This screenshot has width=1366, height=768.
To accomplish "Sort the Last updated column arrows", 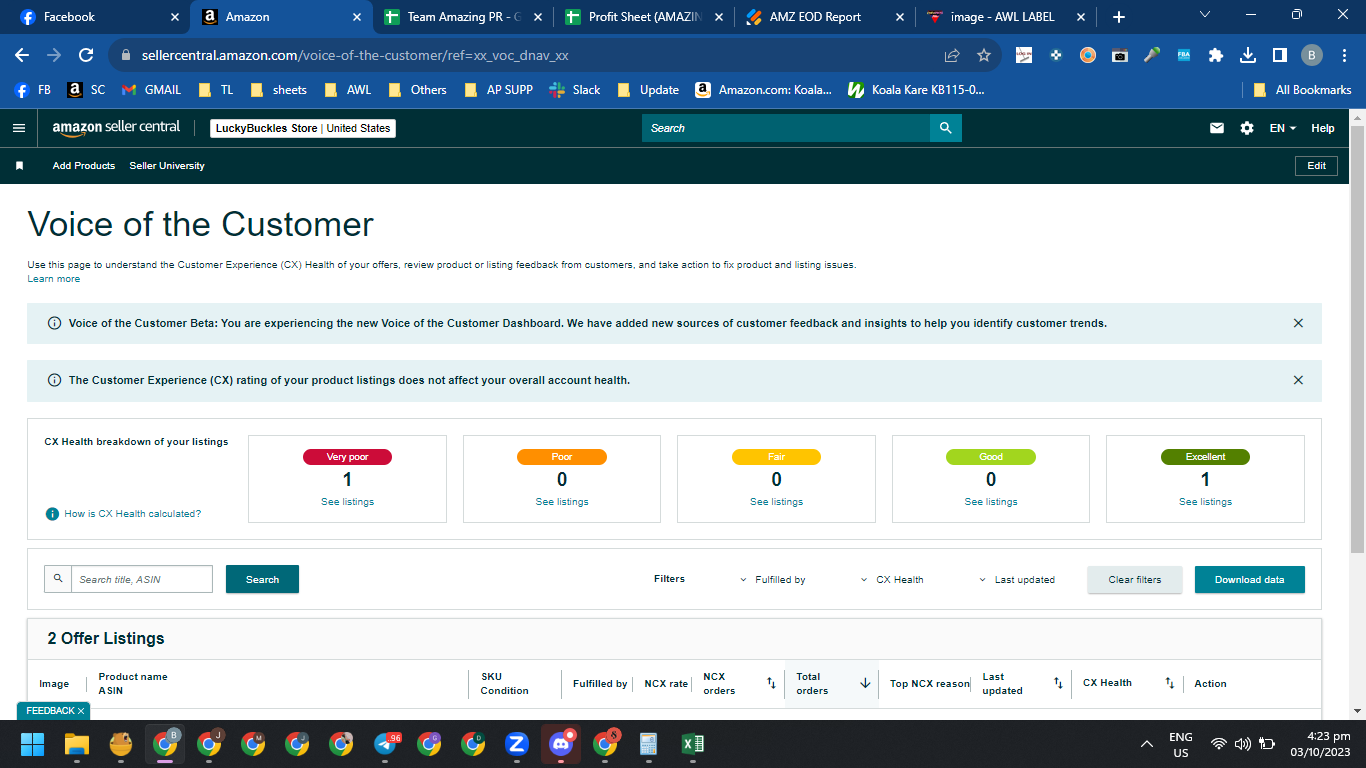I will pos(1058,683).
